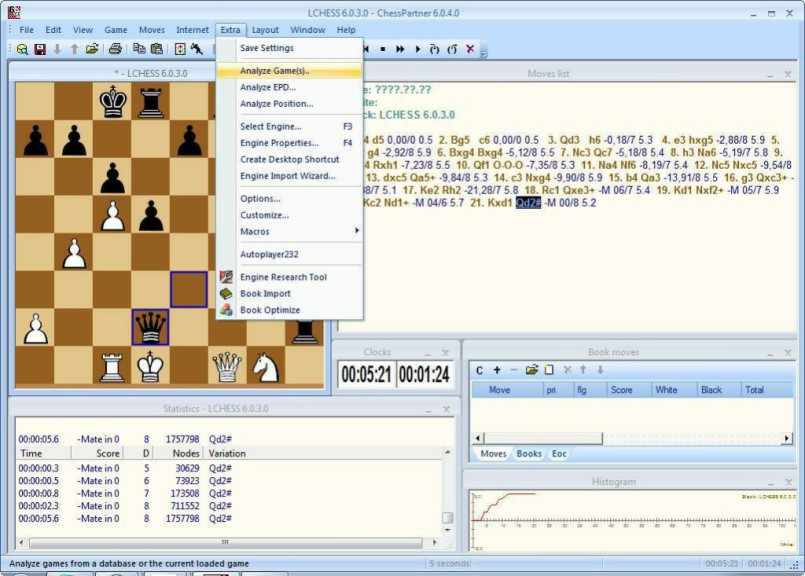Viewport: 805px width, 576px height.
Task: Click the red X icon in the main toolbar
Action: [x=470, y=48]
